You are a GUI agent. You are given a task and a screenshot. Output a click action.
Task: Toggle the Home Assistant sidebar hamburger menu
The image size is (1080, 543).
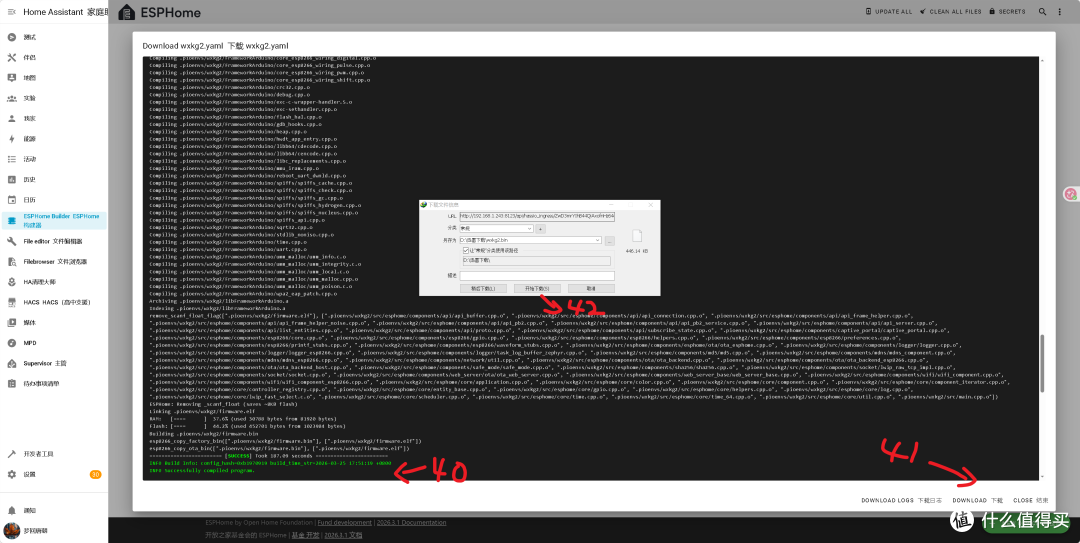click(11, 12)
